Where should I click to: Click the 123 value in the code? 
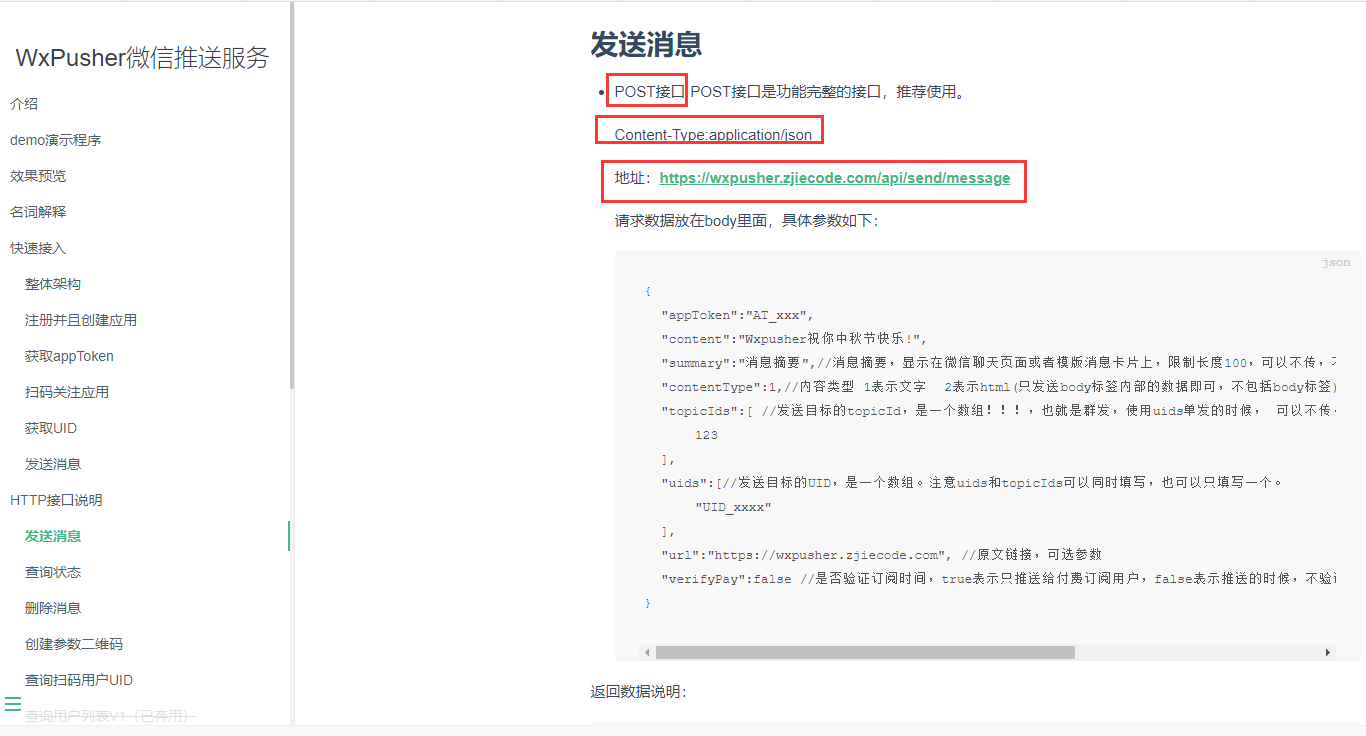[706, 435]
